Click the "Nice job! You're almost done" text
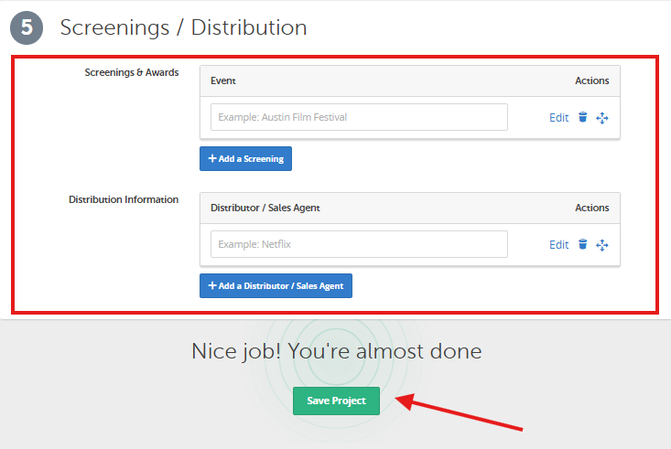671x449 pixels. coord(336,351)
